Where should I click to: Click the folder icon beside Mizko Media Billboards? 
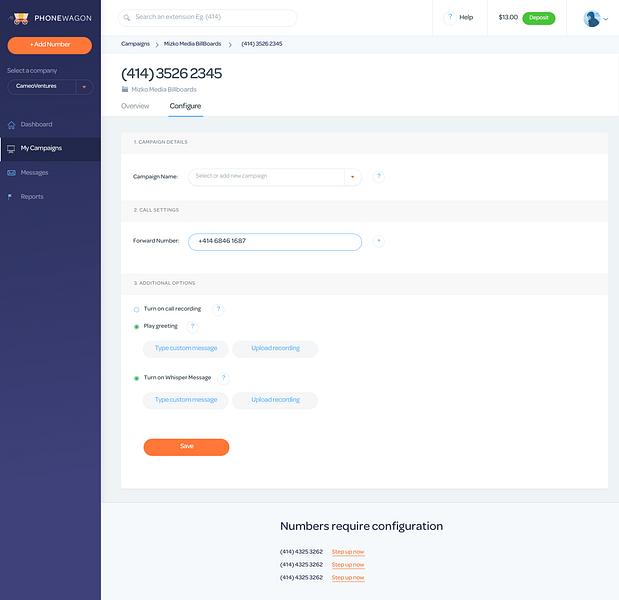pyautogui.click(x=125, y=89)
